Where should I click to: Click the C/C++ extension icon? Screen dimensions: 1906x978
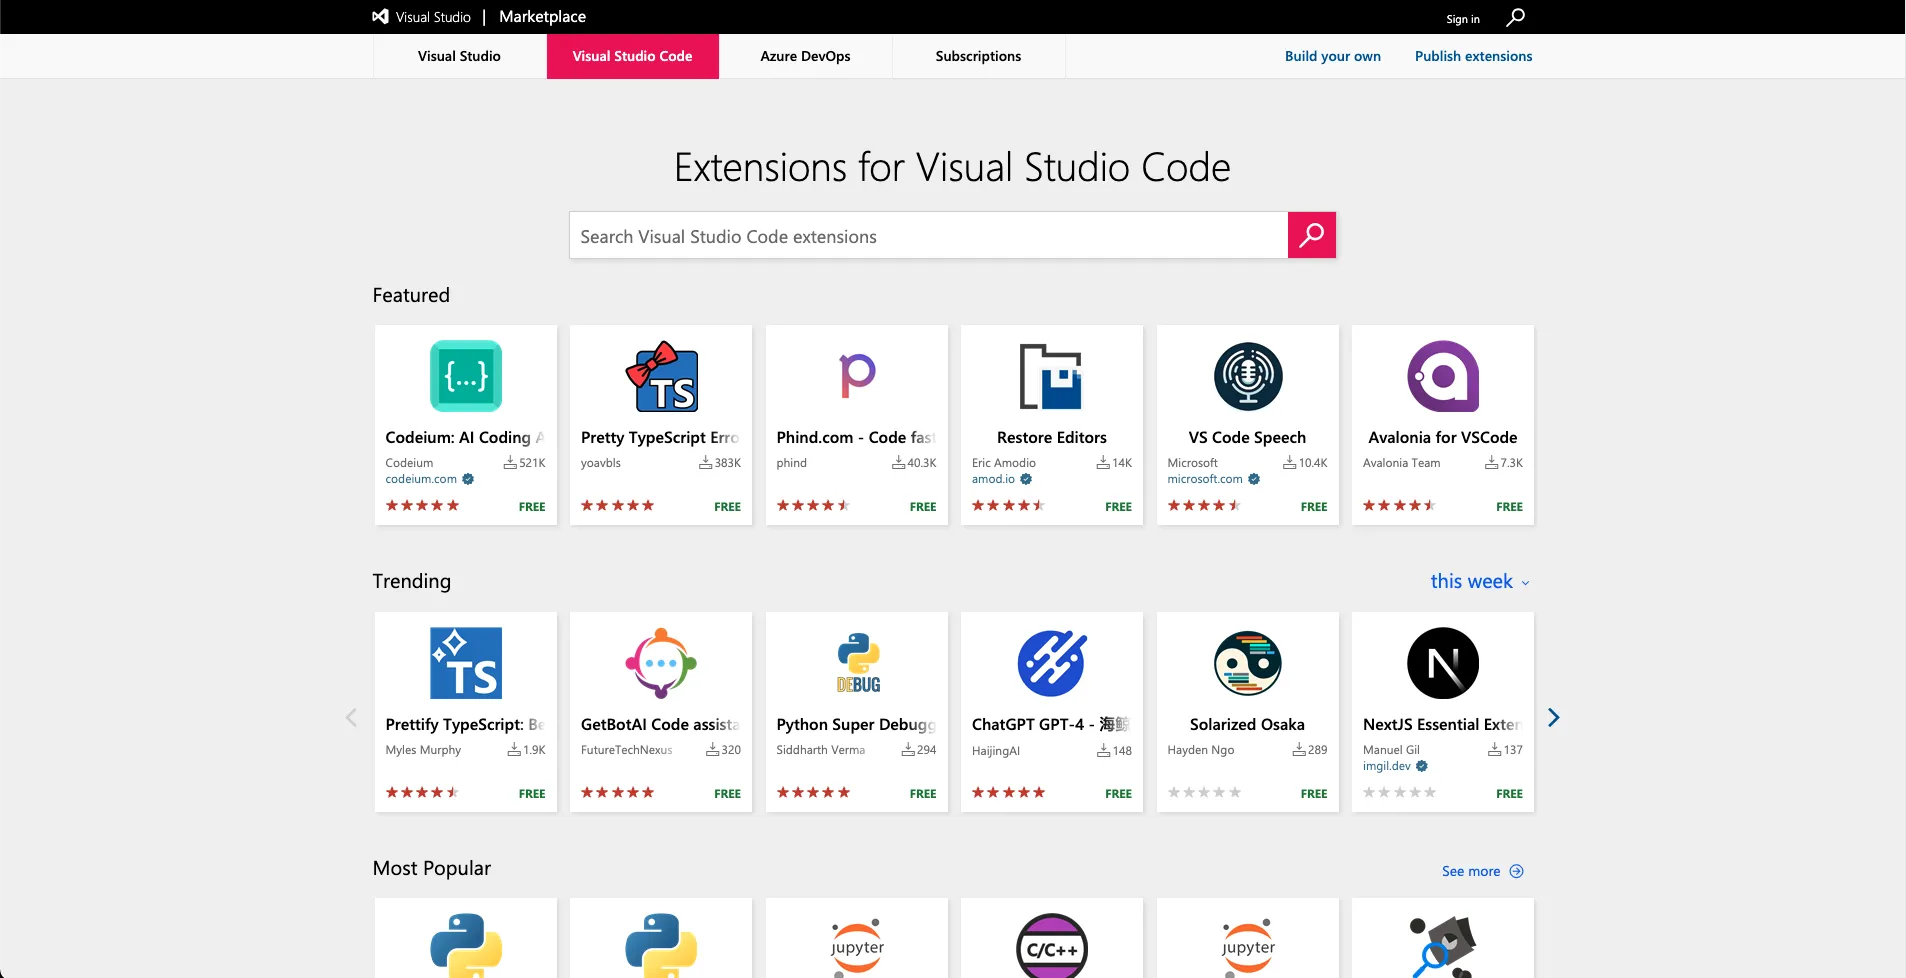pos(1052,946)
